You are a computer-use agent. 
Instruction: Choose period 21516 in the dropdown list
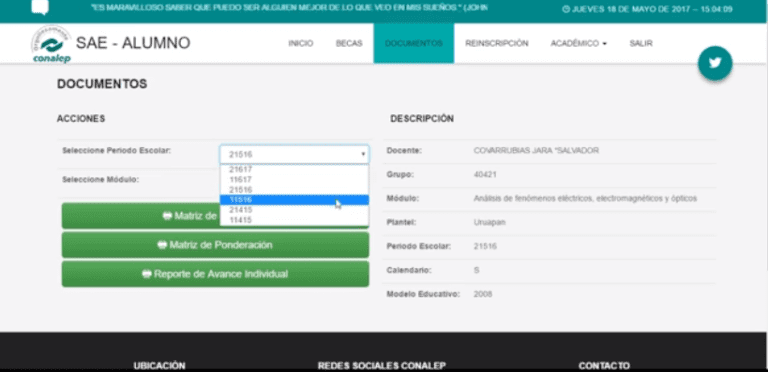(294, 189)
